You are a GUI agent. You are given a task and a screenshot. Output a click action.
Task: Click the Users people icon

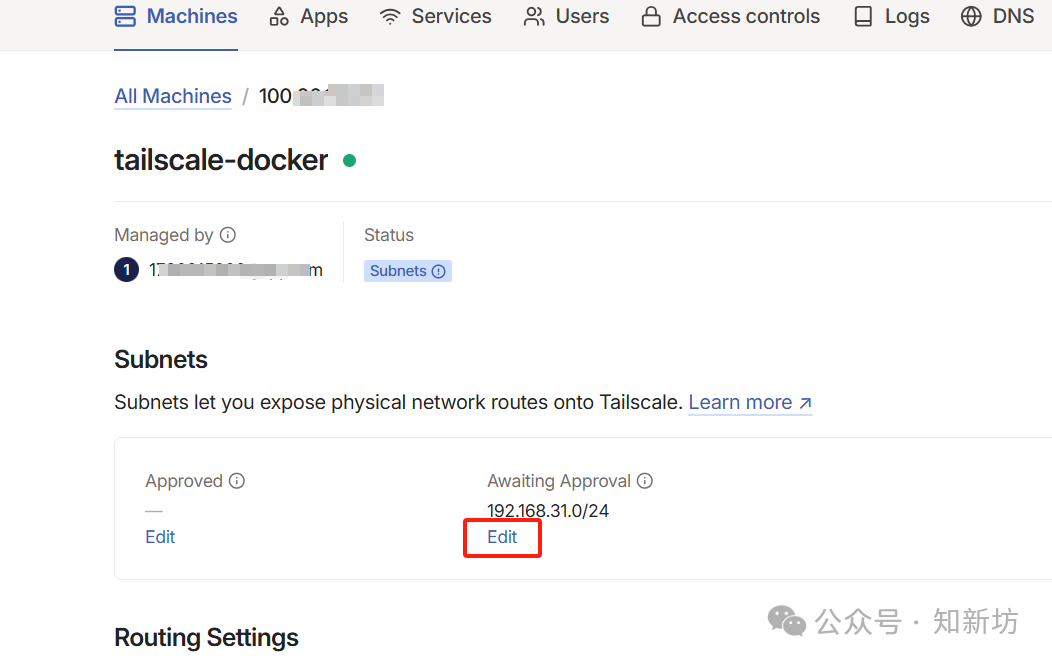535,17
